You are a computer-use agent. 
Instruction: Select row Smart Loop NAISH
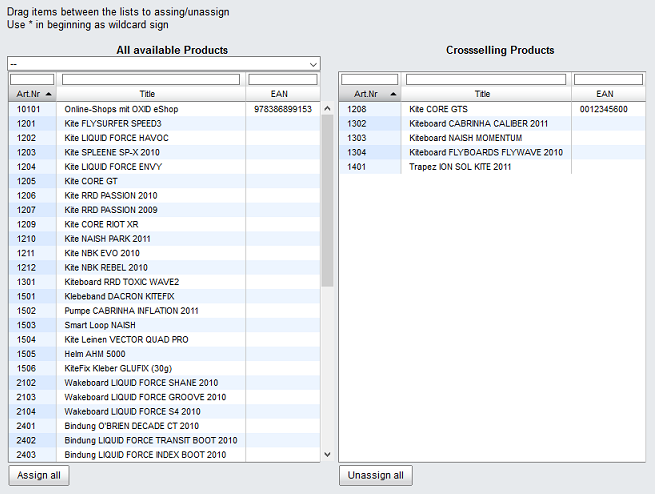point(164,325)
